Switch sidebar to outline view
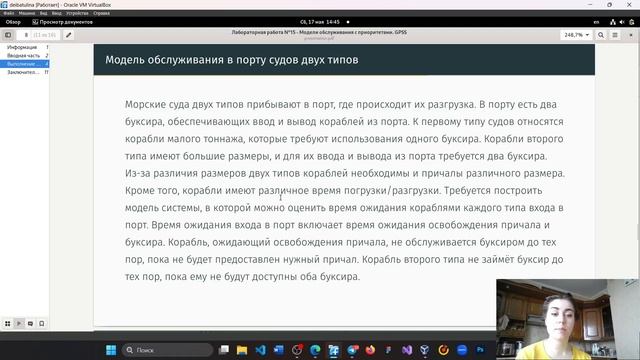Image resolution: width=640 pixels, height=360 pixels. [x=19, y=324]
